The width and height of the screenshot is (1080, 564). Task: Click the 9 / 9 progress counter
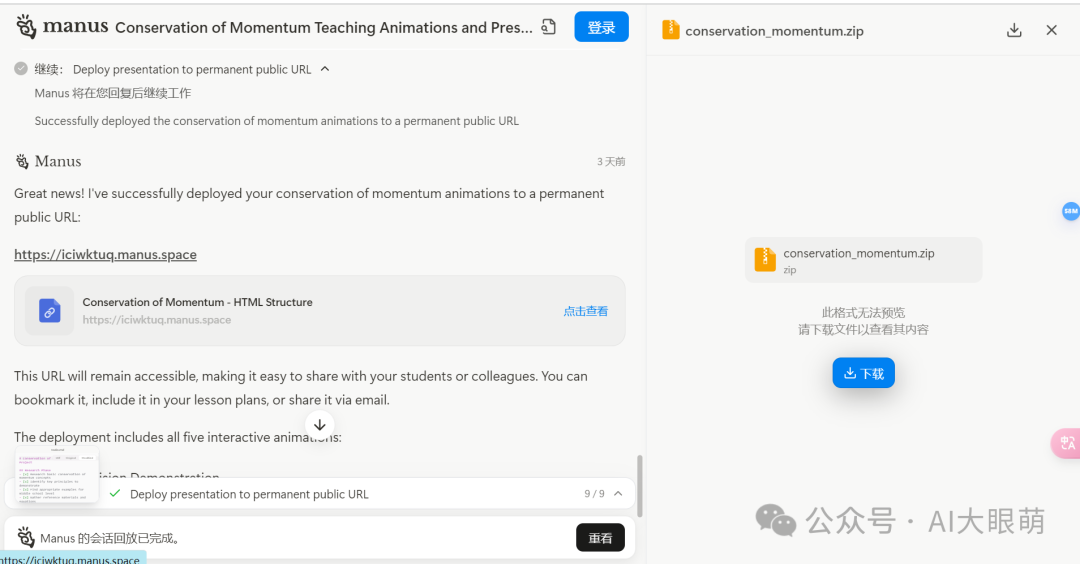pos(594,494)
